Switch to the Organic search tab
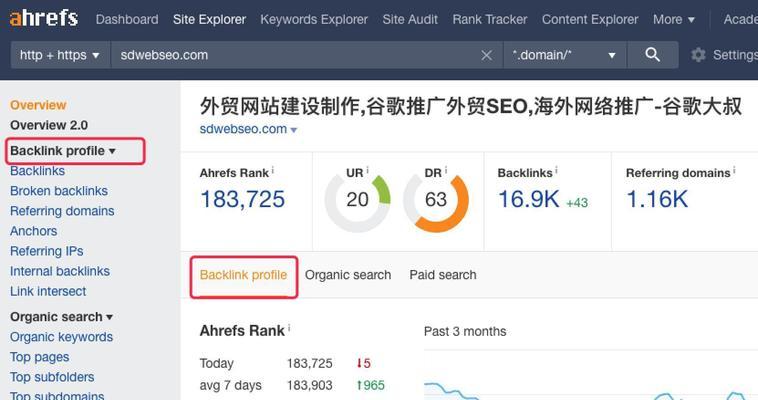758x400 pixels. [x=348, y=275]
